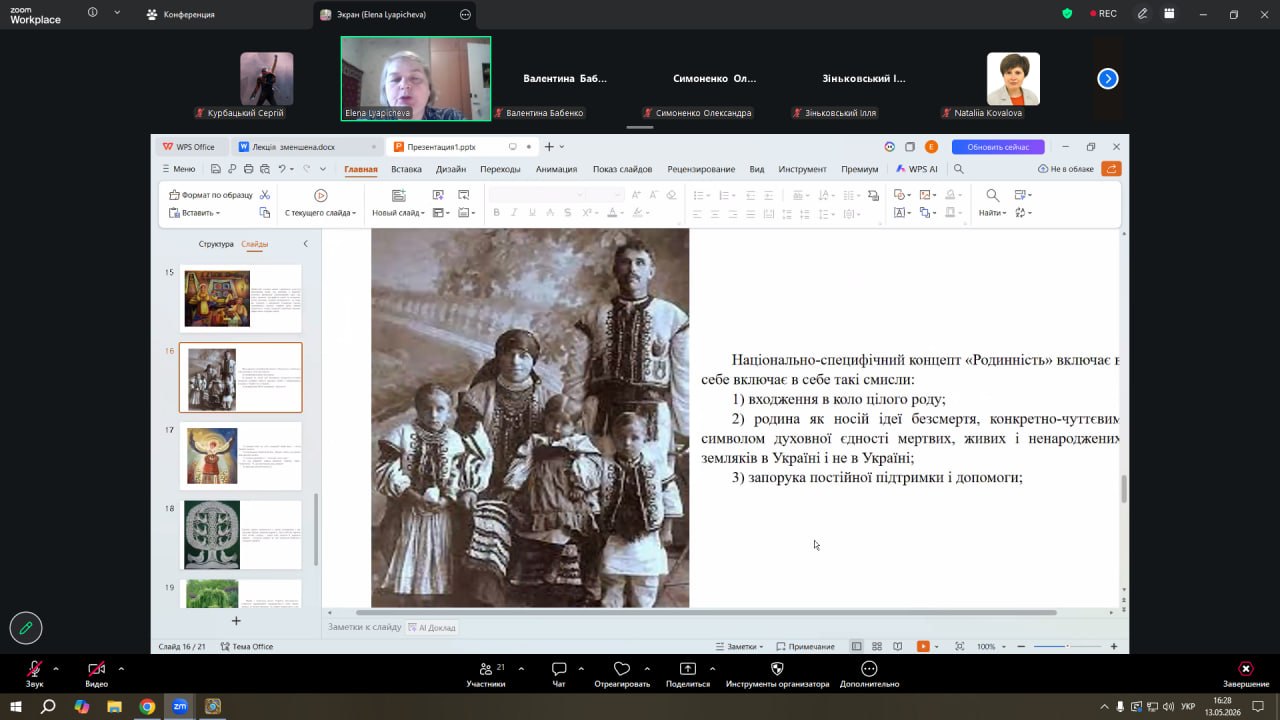Click the print icon in quick toolbar

(249, 169)
